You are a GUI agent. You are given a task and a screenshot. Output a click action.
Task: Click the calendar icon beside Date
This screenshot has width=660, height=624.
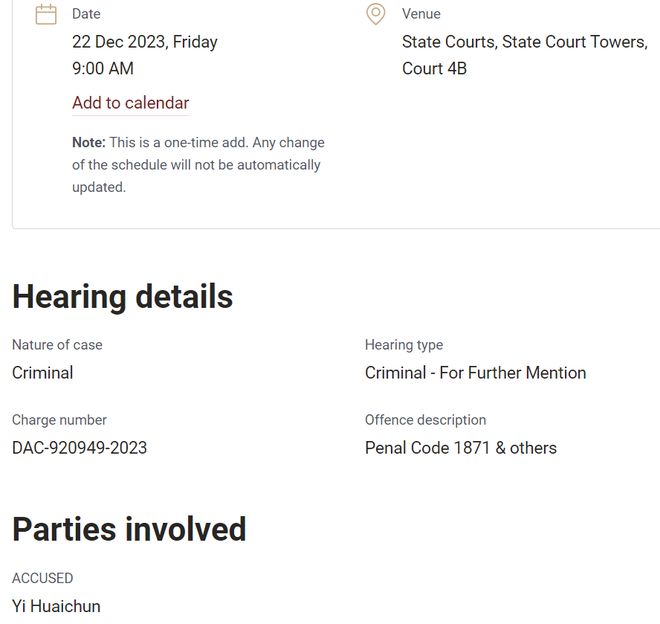46,14
